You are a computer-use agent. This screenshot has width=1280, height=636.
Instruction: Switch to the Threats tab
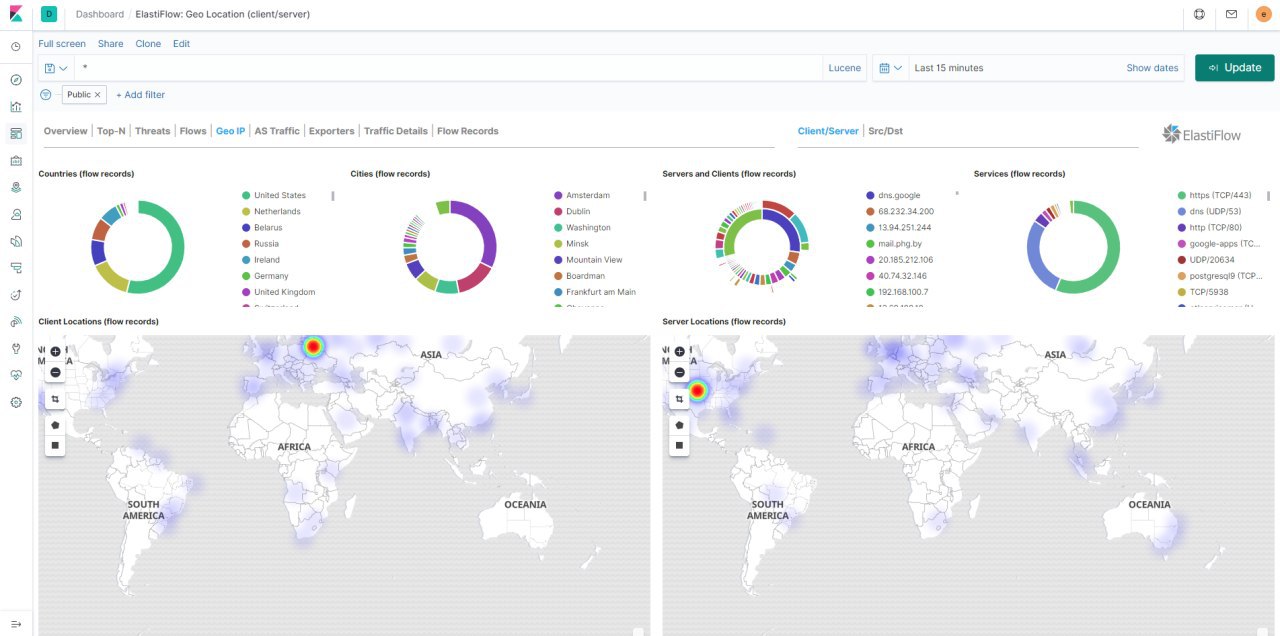click(153, 131)
